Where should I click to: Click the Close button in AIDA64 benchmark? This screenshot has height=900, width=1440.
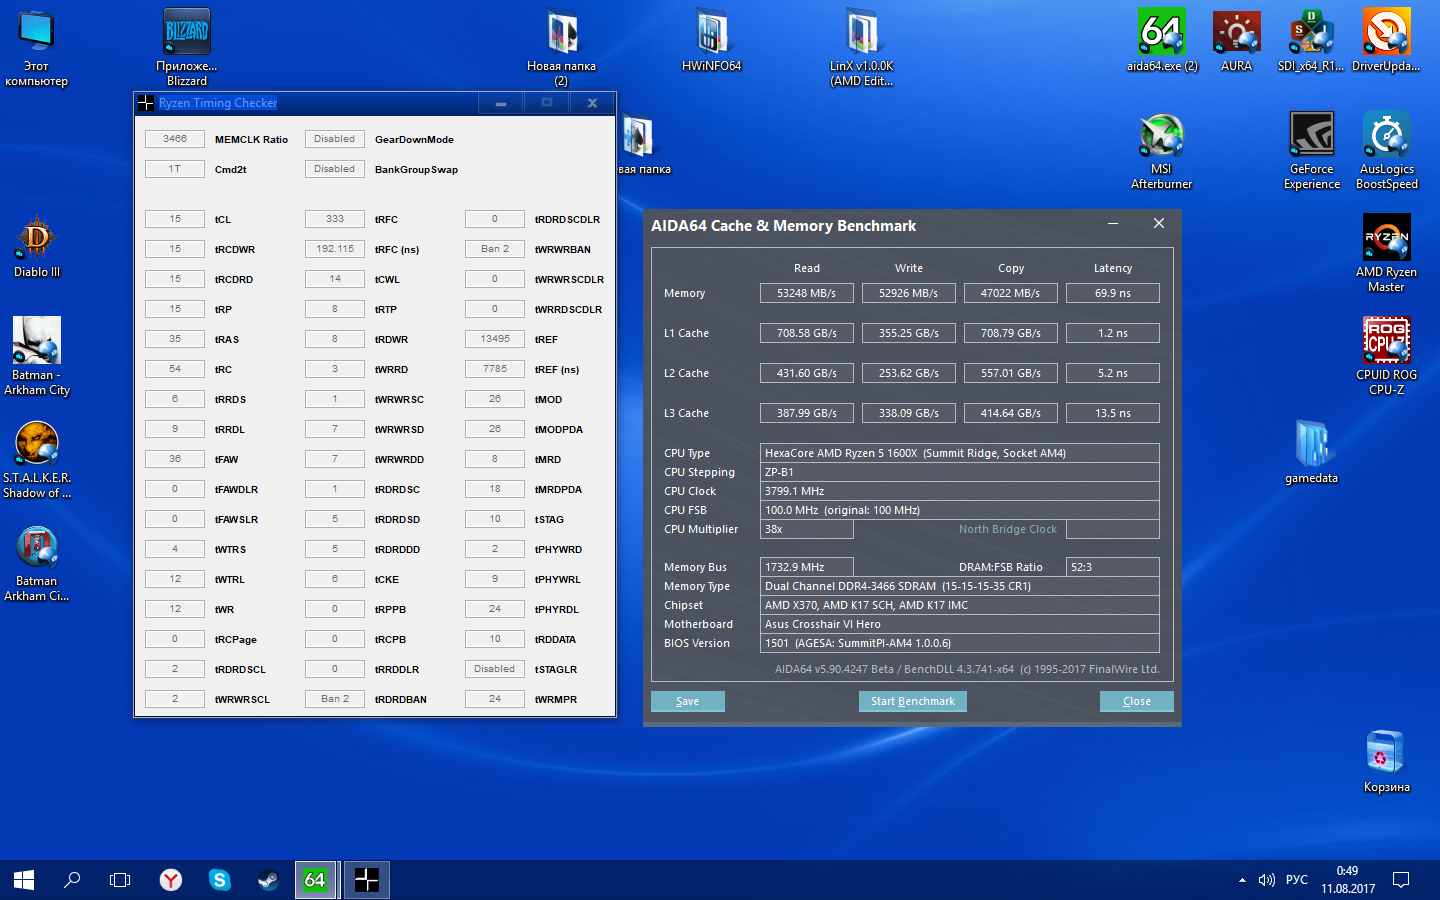[1137, 701]
